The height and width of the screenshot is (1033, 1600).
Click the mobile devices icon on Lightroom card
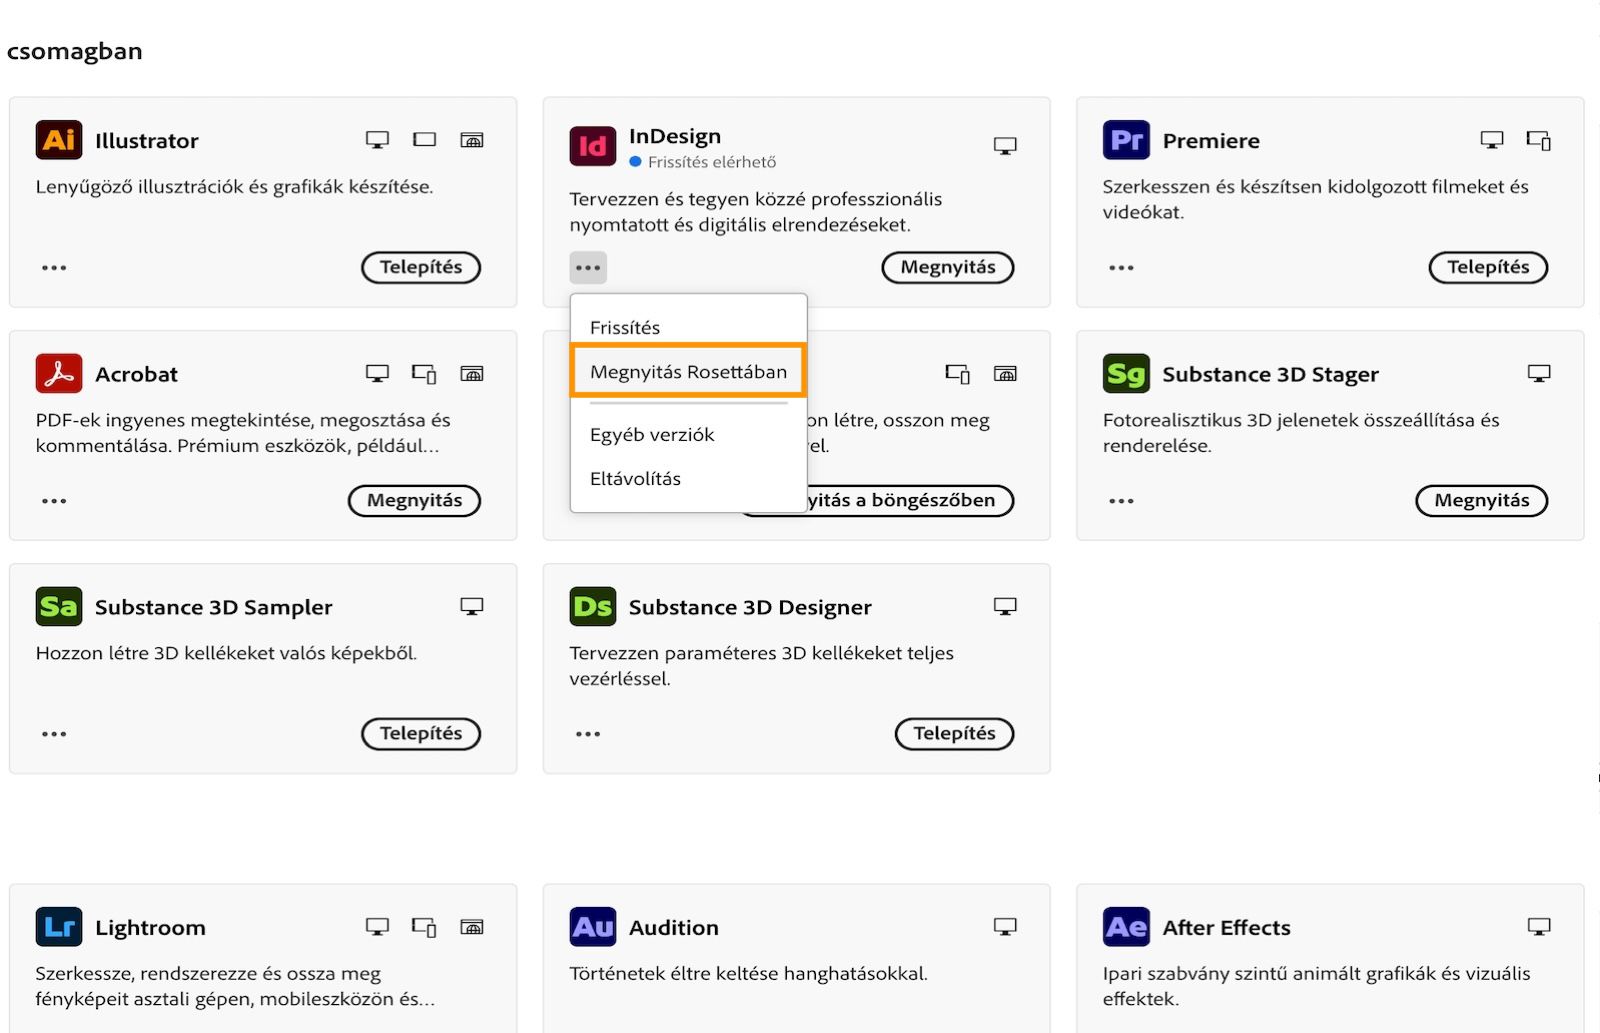[425, 927]
